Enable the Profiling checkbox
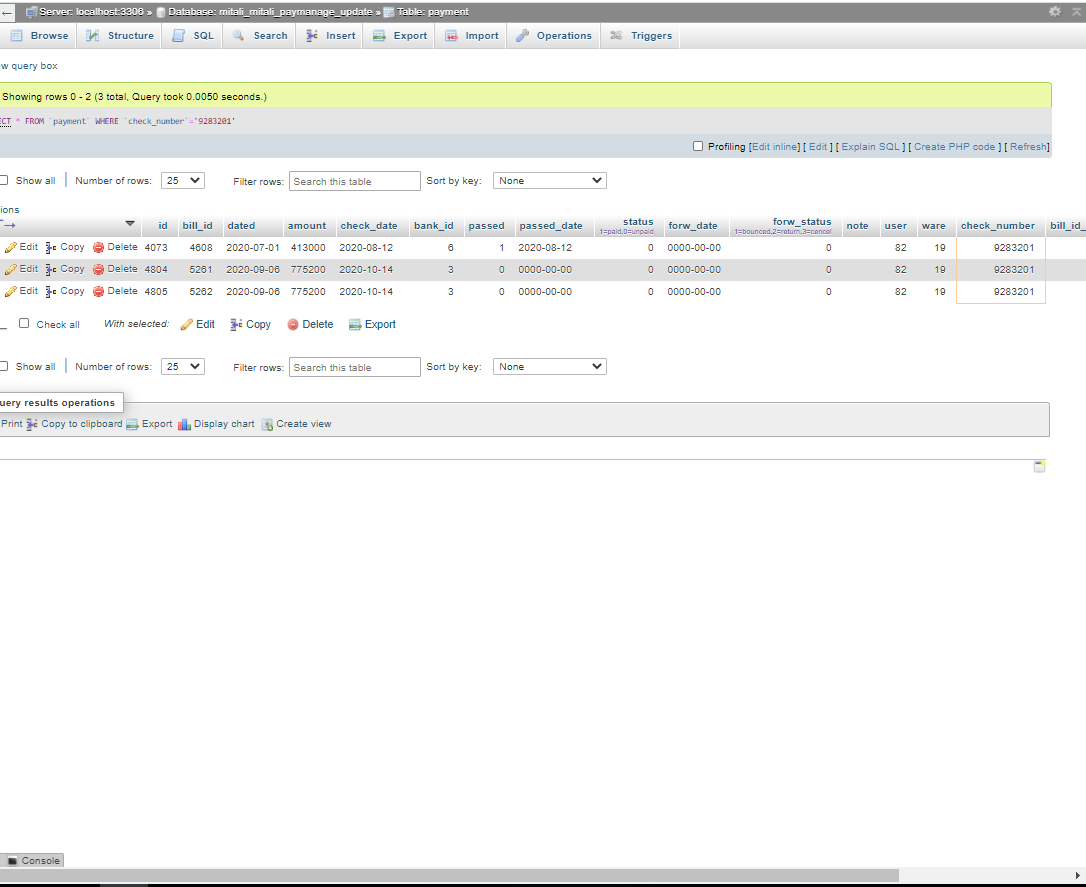The width and height of the screenshot is (1086, 887). tap(698, 146)
